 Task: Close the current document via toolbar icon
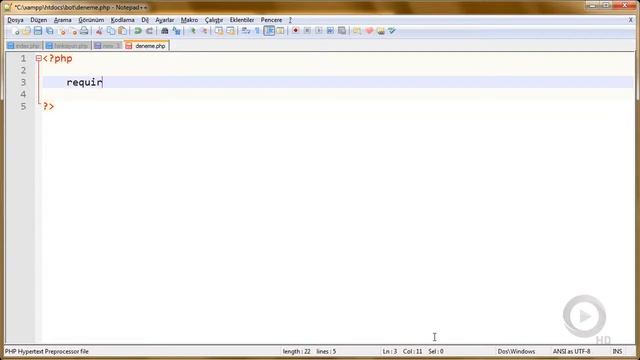(x=62, y=31)
